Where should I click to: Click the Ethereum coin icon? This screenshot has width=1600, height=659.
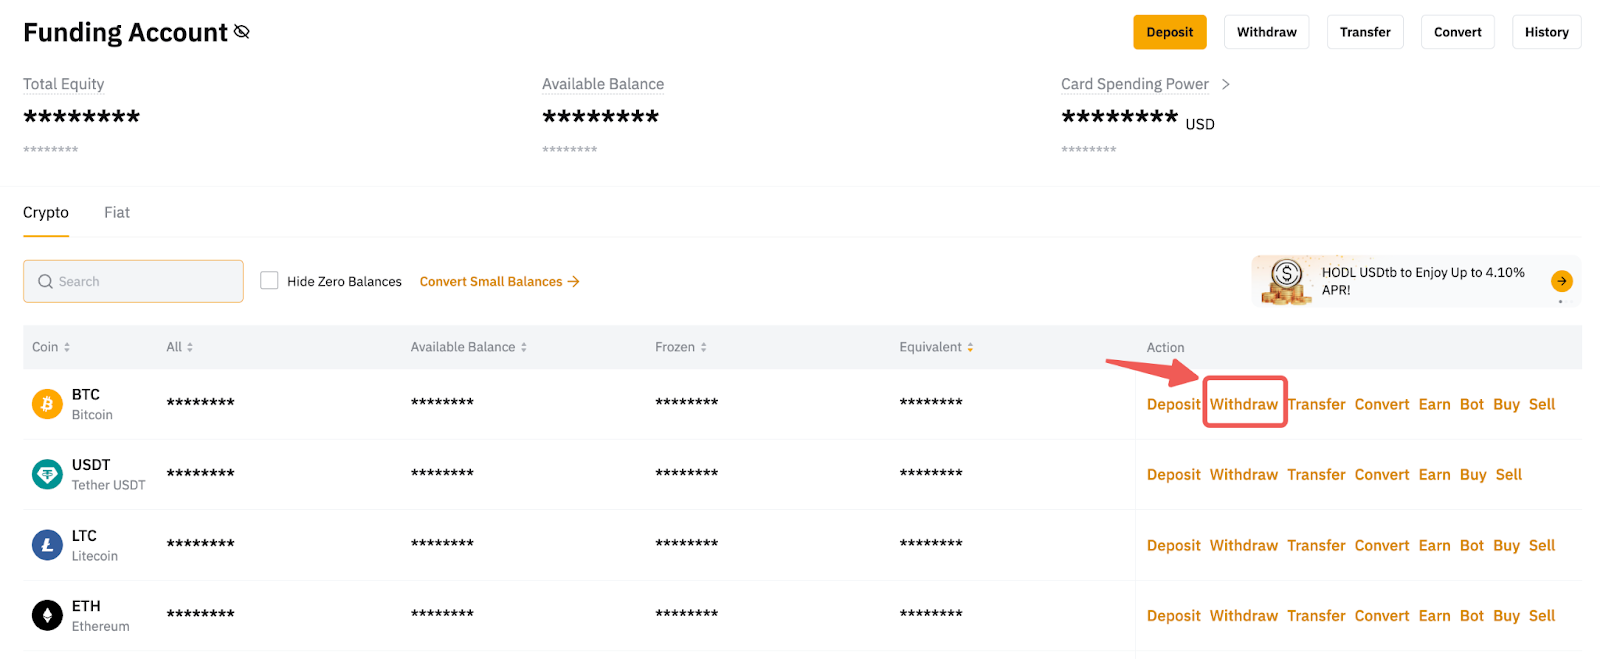tap(47, 615)
